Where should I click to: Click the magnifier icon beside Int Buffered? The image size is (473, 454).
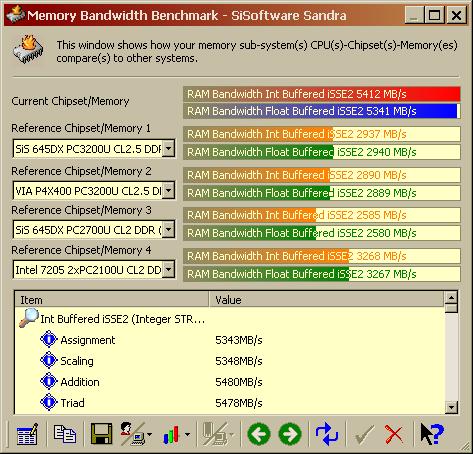29,317
